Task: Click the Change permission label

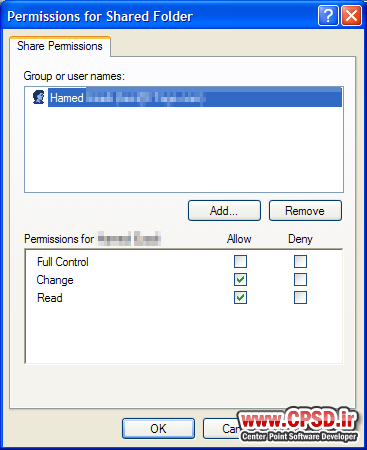Action: [55, 280]
